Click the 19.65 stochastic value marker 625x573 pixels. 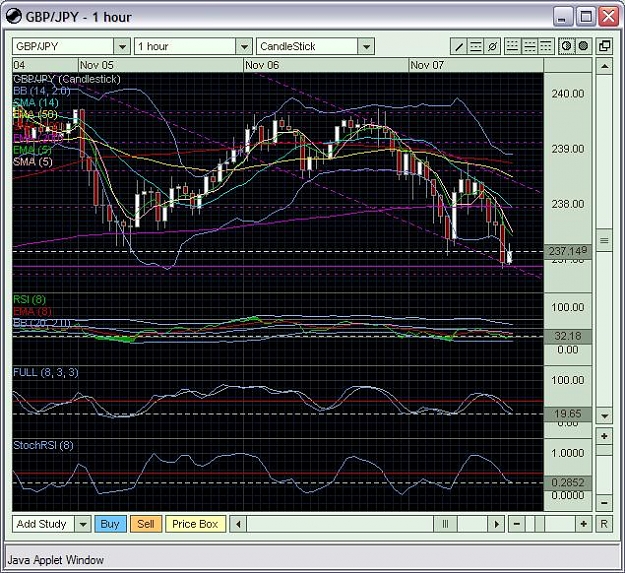pyautogui.click(x=568, y=414)
